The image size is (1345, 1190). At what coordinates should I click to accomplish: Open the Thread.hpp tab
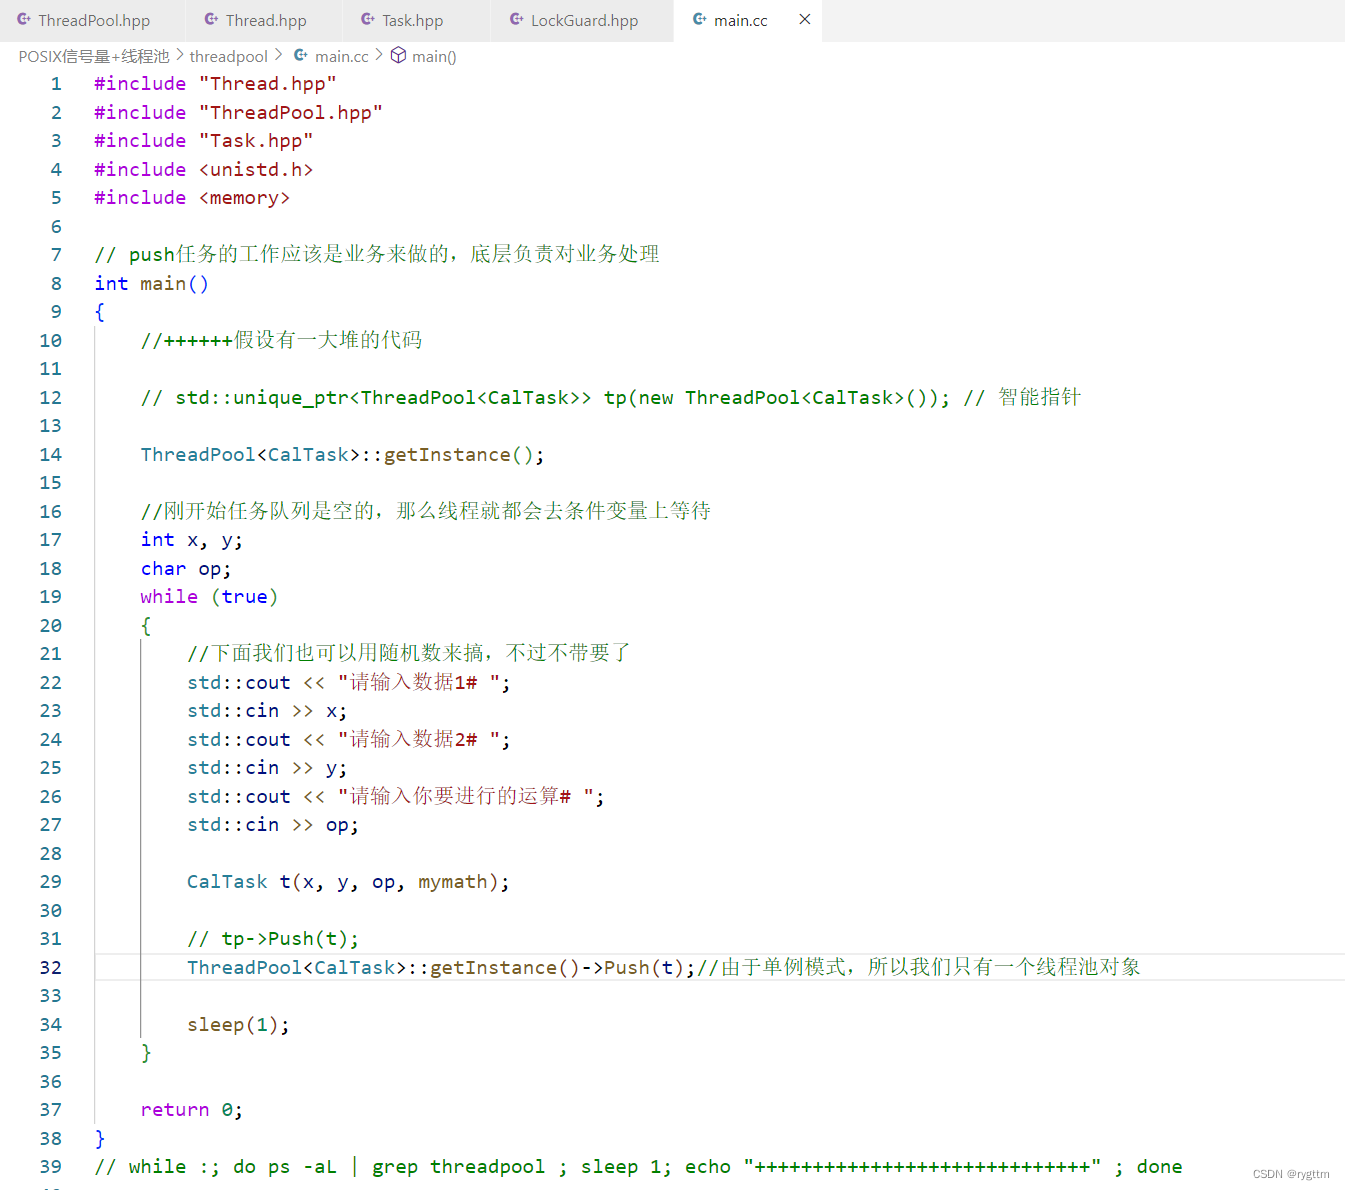pyautogui.click(x=264, y=20)
